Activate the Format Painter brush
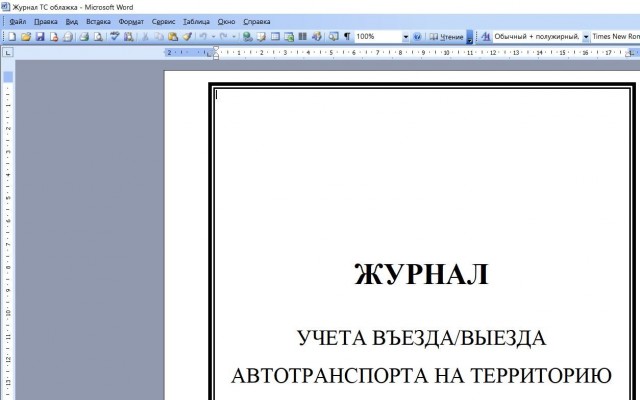 [x=187, y=37]
